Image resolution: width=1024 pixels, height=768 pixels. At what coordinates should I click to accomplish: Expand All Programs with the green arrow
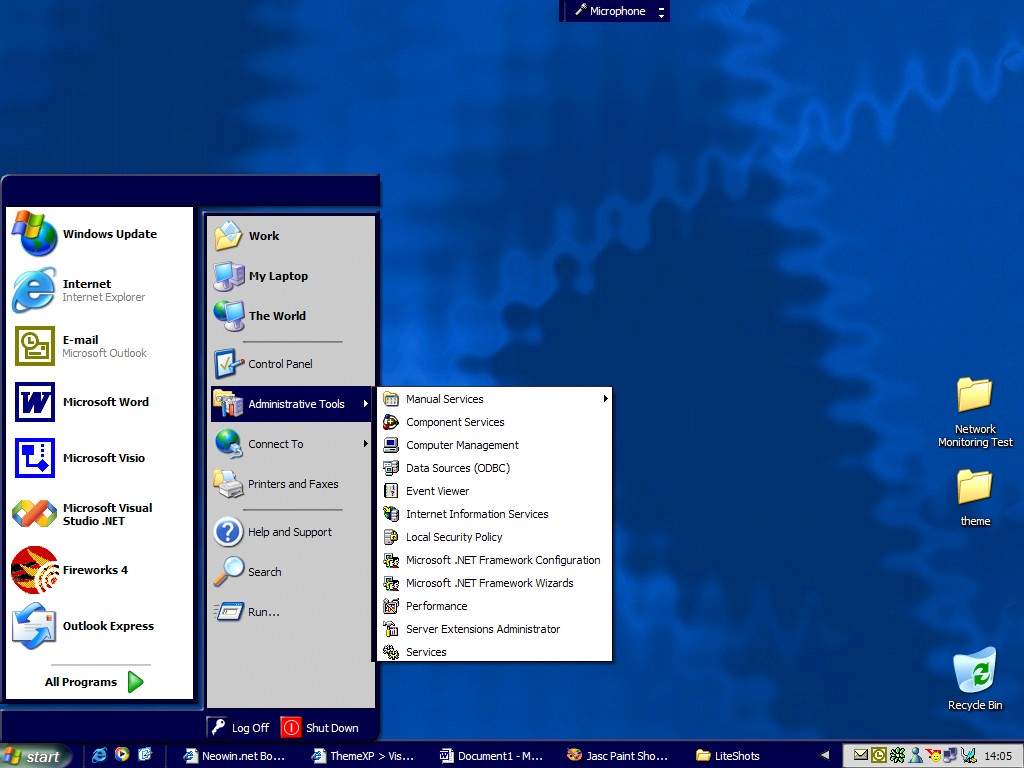pyautogui.click(x=135, y=682)
